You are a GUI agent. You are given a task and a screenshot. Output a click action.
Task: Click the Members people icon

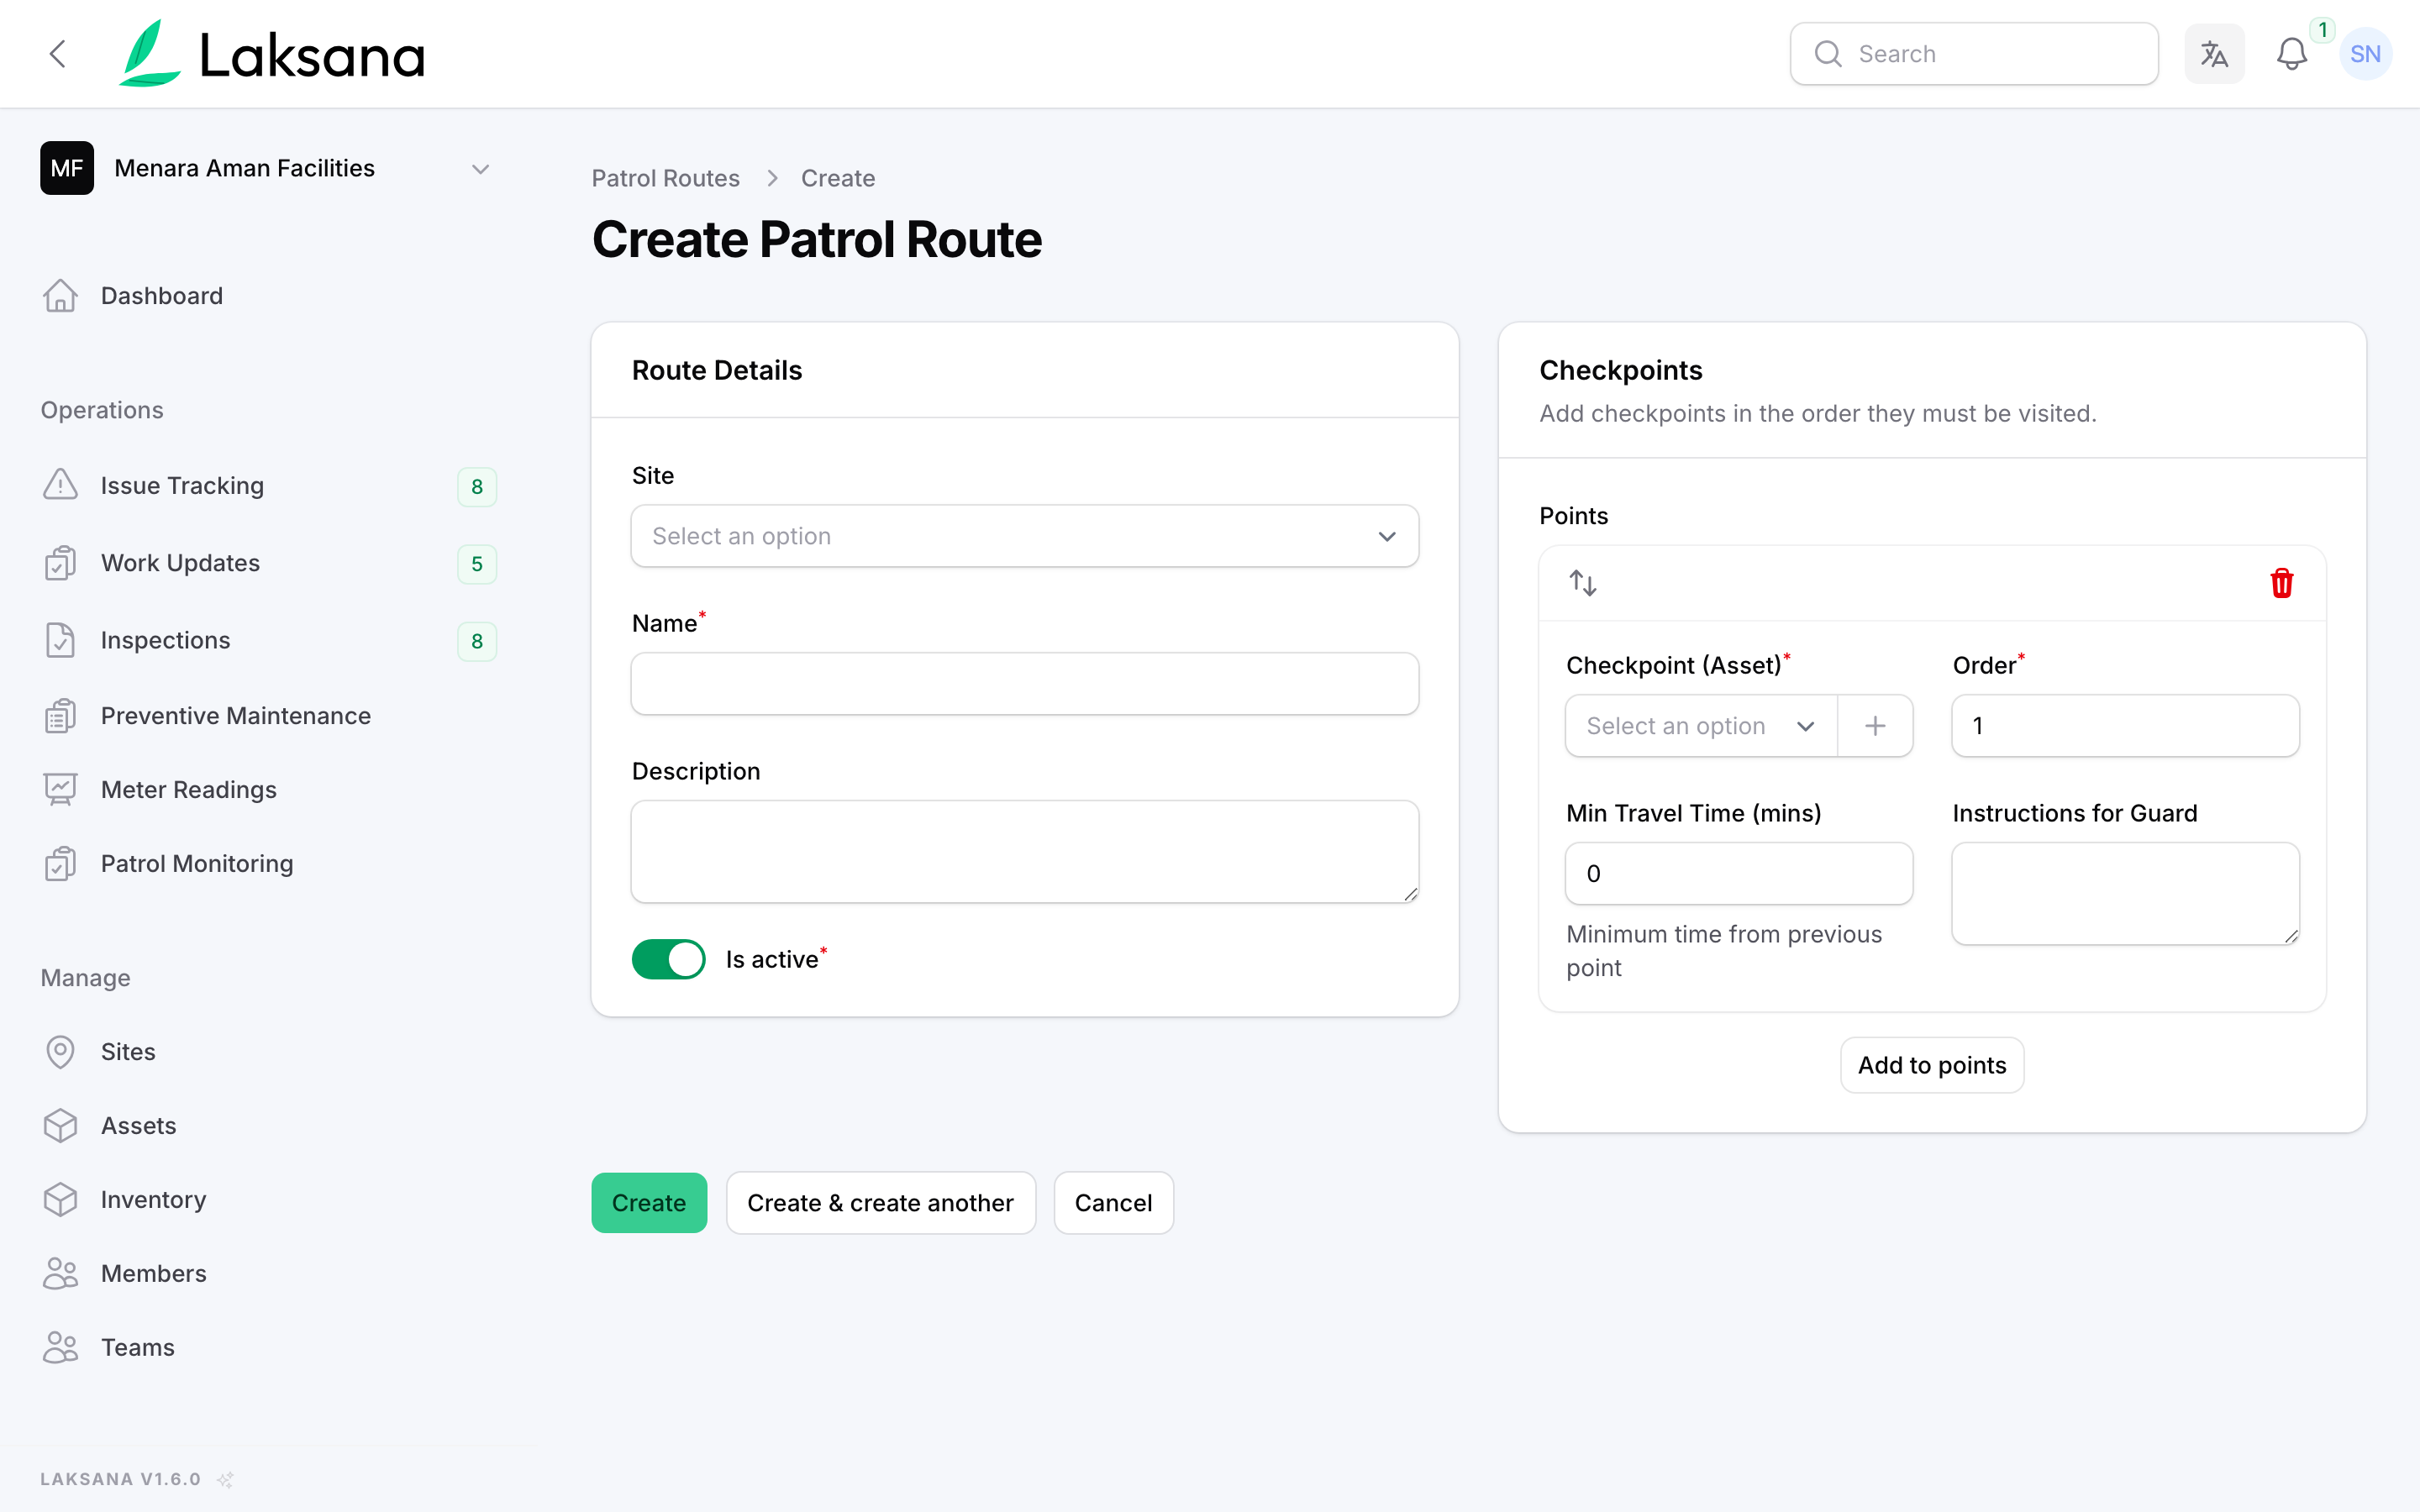[60, 1274]
